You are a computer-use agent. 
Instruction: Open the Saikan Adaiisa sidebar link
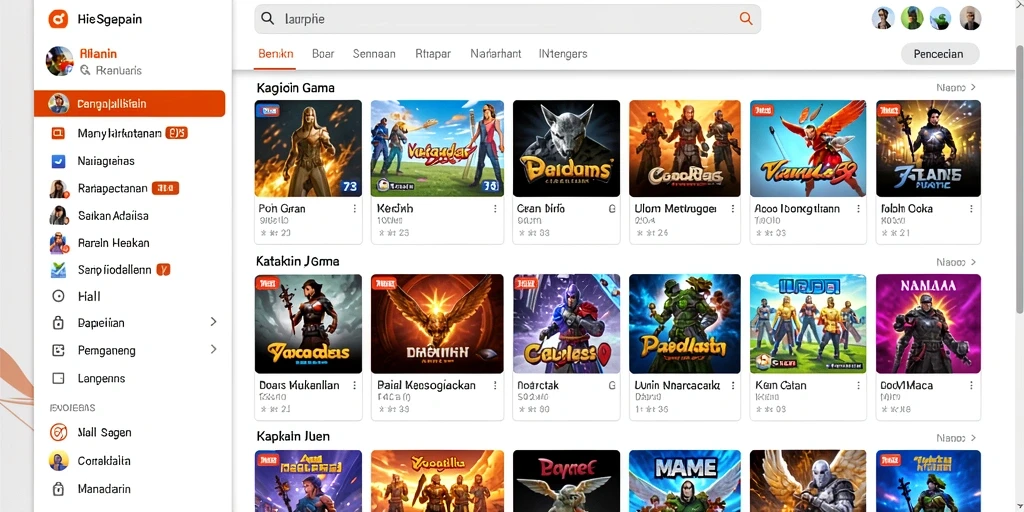pos(113,216)
